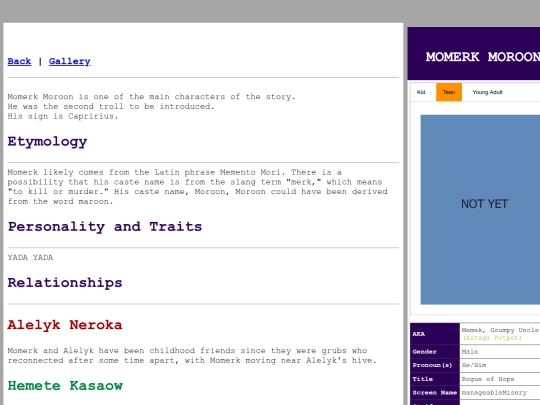Click the Title label cell
Image resolution: width=540 pixels, height=405 pixels.
435,379
